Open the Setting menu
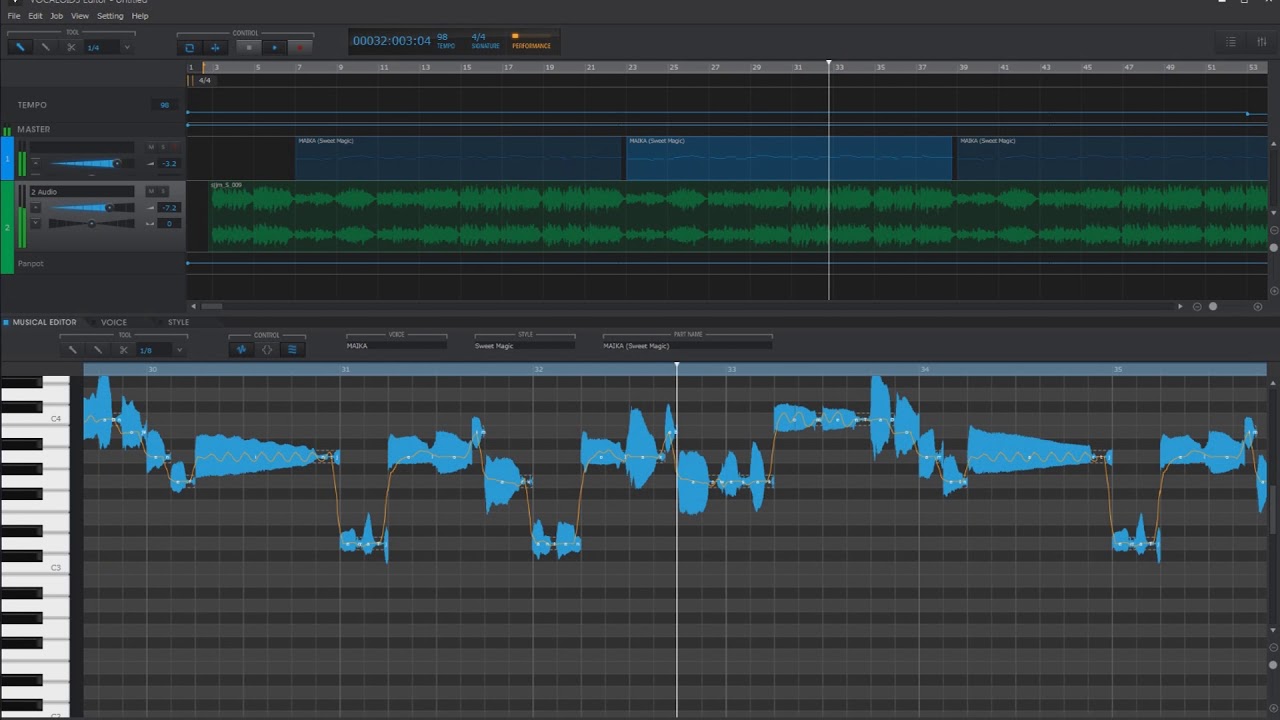 110,16
